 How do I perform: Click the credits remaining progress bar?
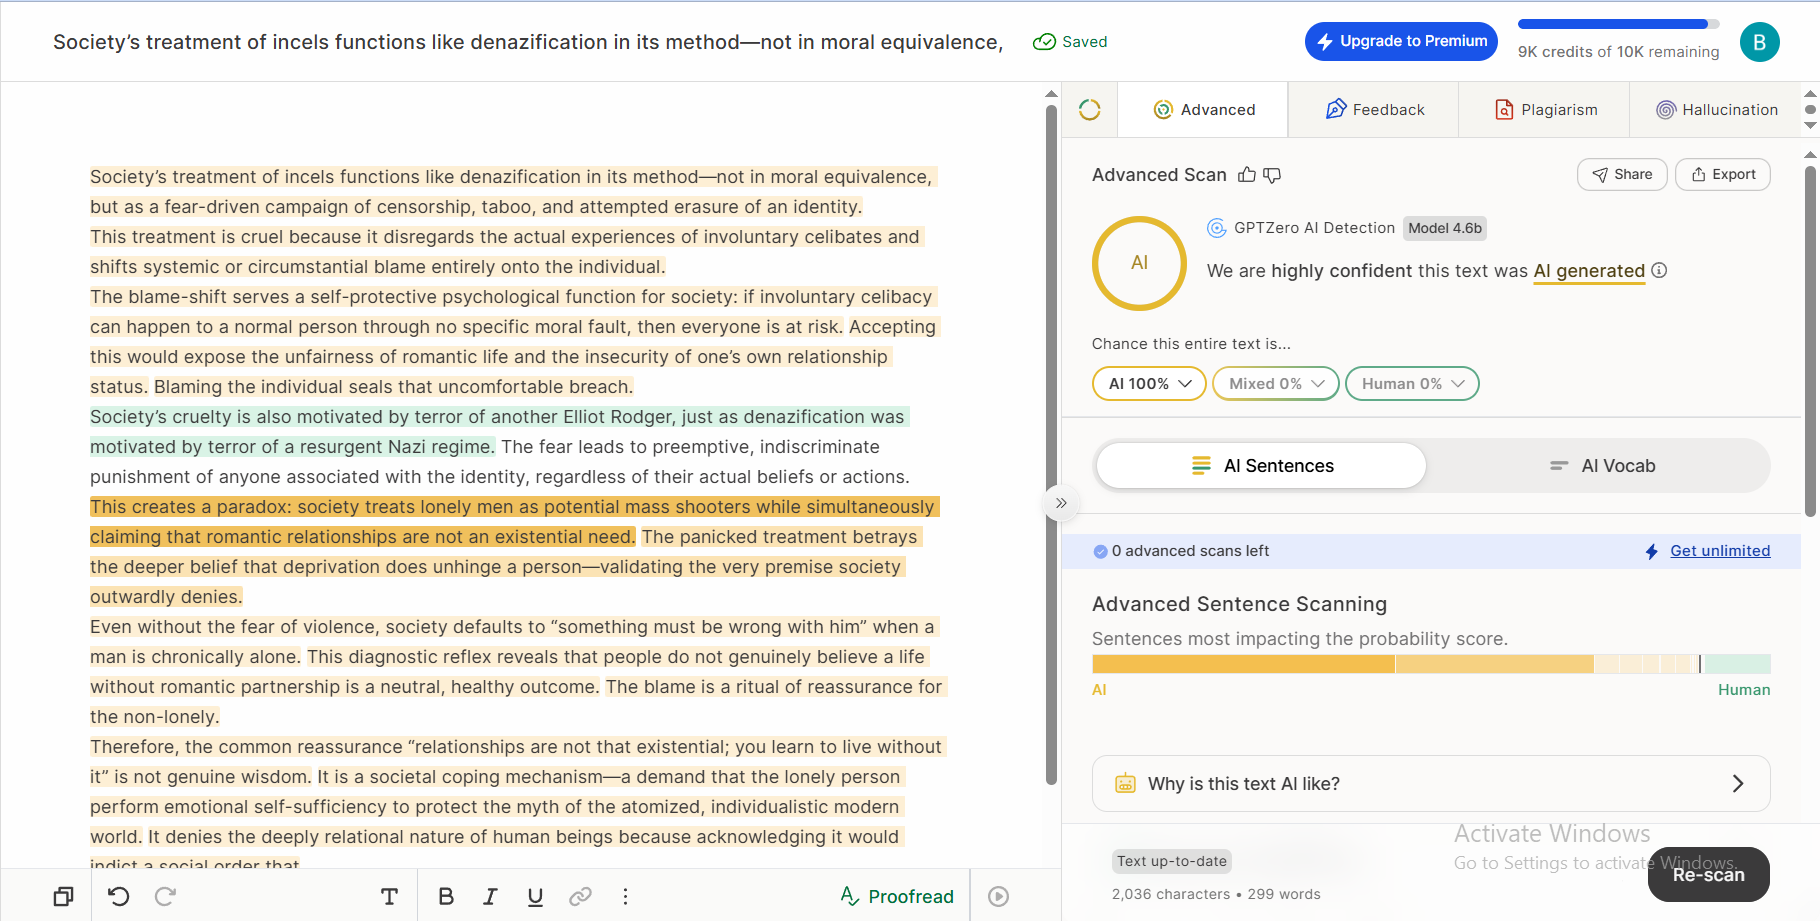click(x=1619, y=24)
